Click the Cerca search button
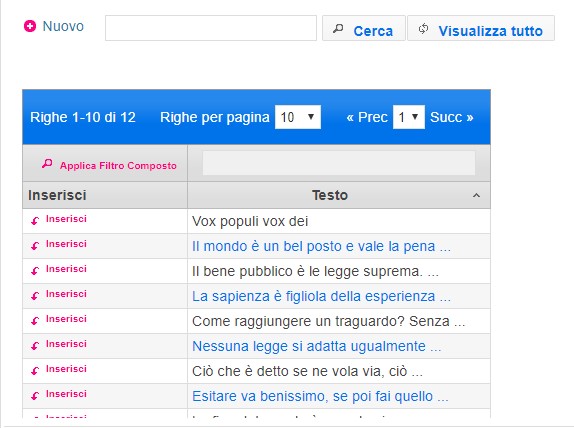This screenshot has width=574, height=428. point(364,28)
